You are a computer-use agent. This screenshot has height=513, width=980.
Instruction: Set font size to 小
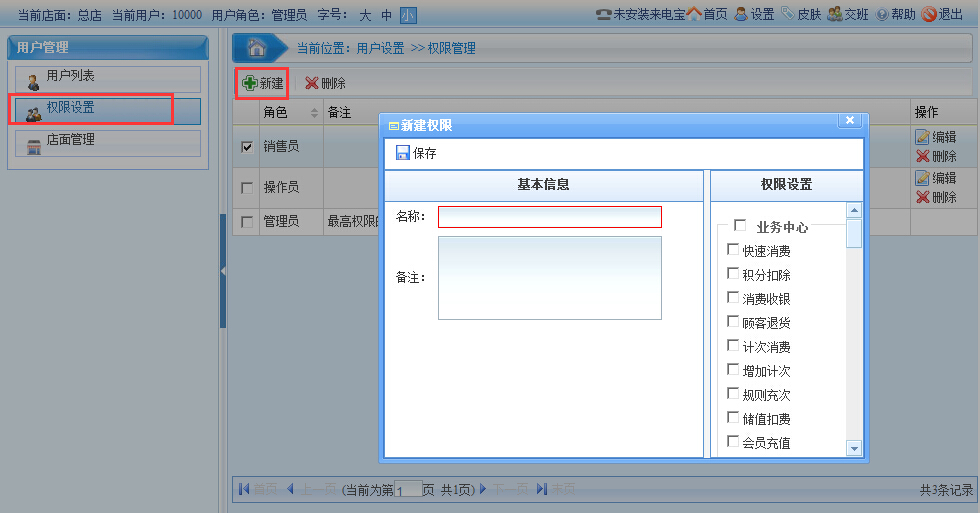(x=408, y=15)
